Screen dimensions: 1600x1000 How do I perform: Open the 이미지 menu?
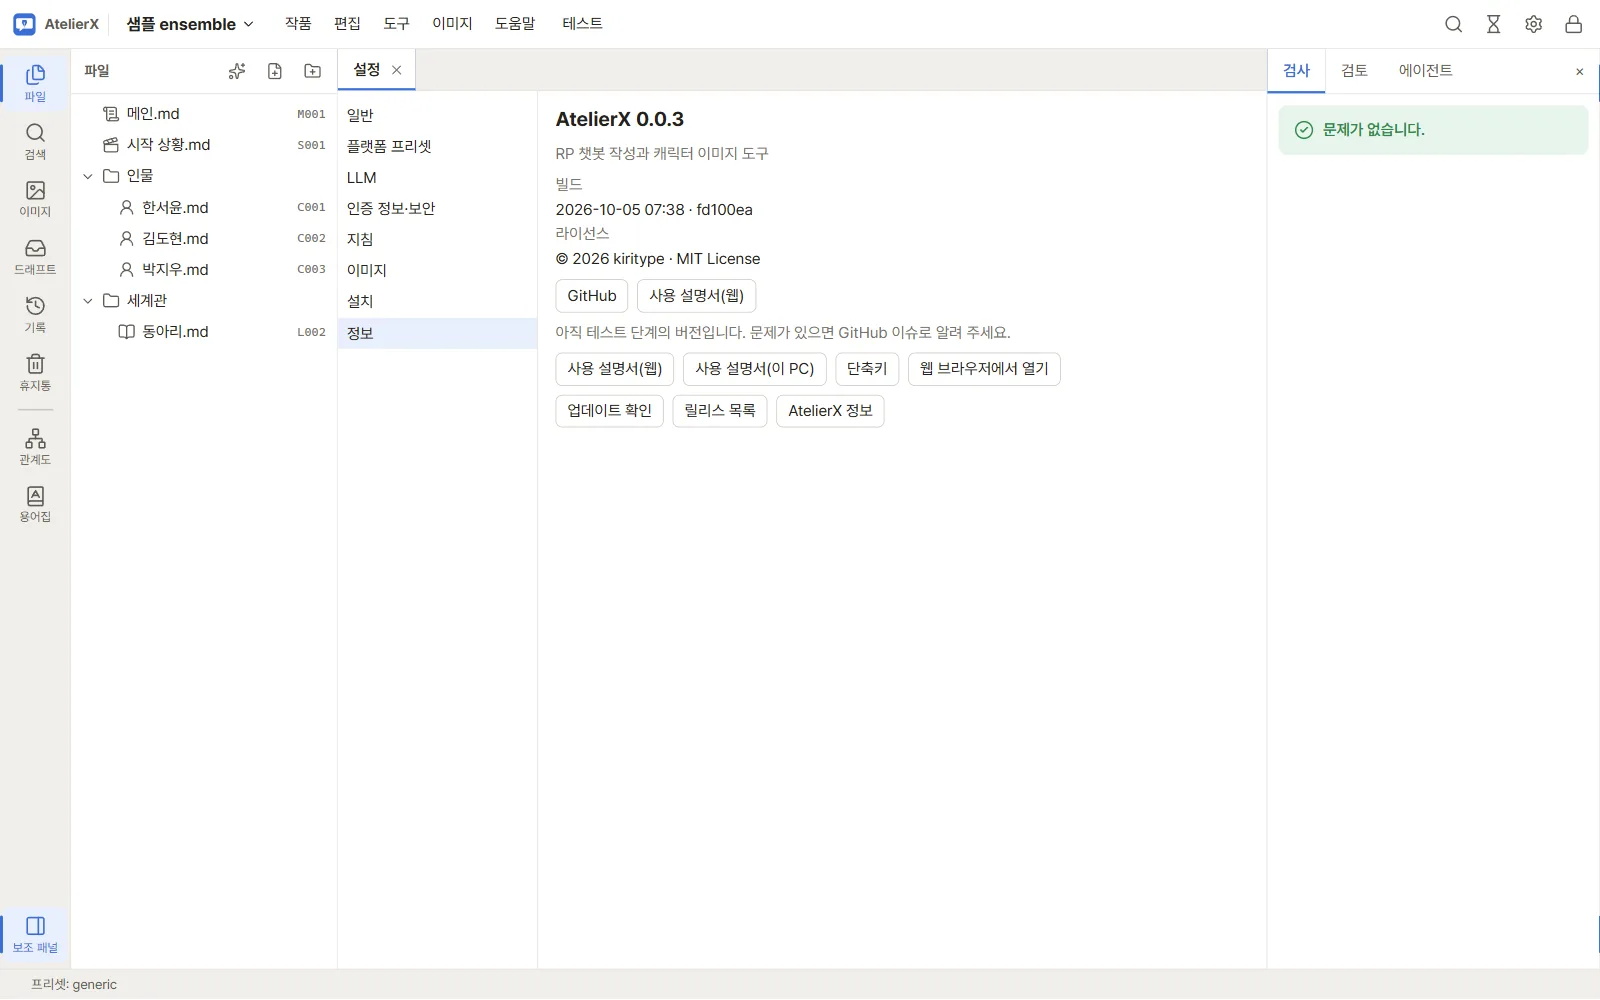(x=452, y=24)
